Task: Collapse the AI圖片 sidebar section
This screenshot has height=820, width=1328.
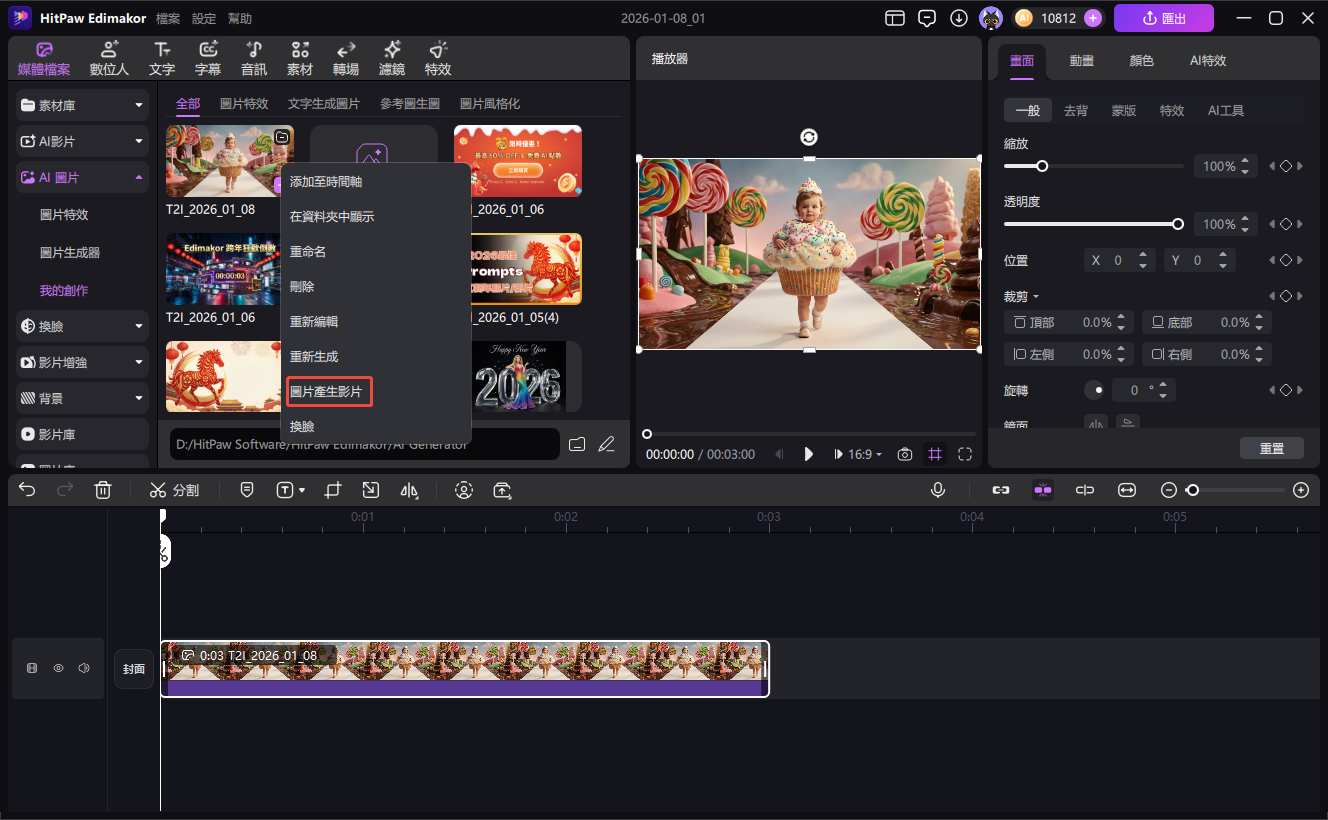Action: tap(140, 177)
